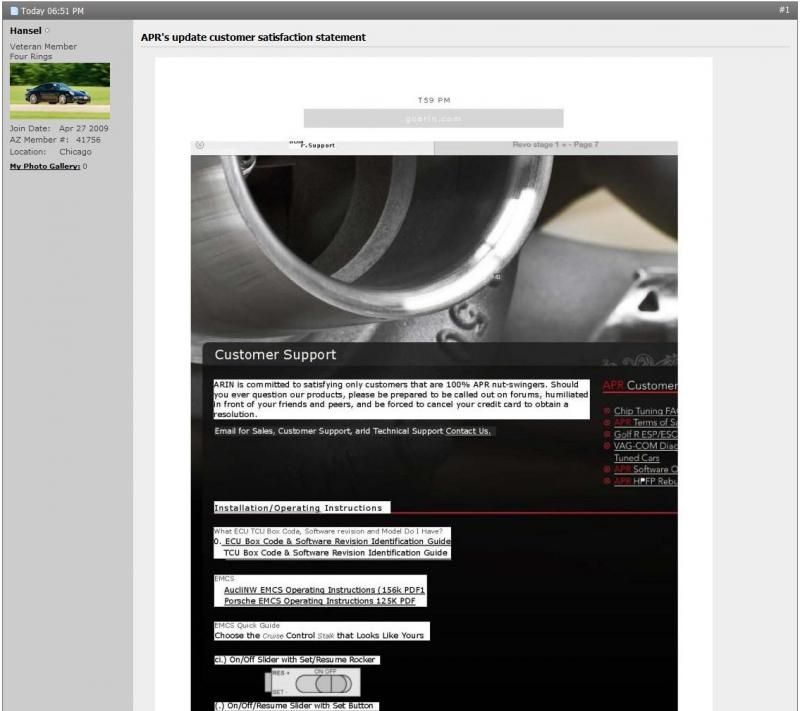
Task: Click "On/Off/Resume Slider with Set Button" label
Action: [x=296, y=706]
